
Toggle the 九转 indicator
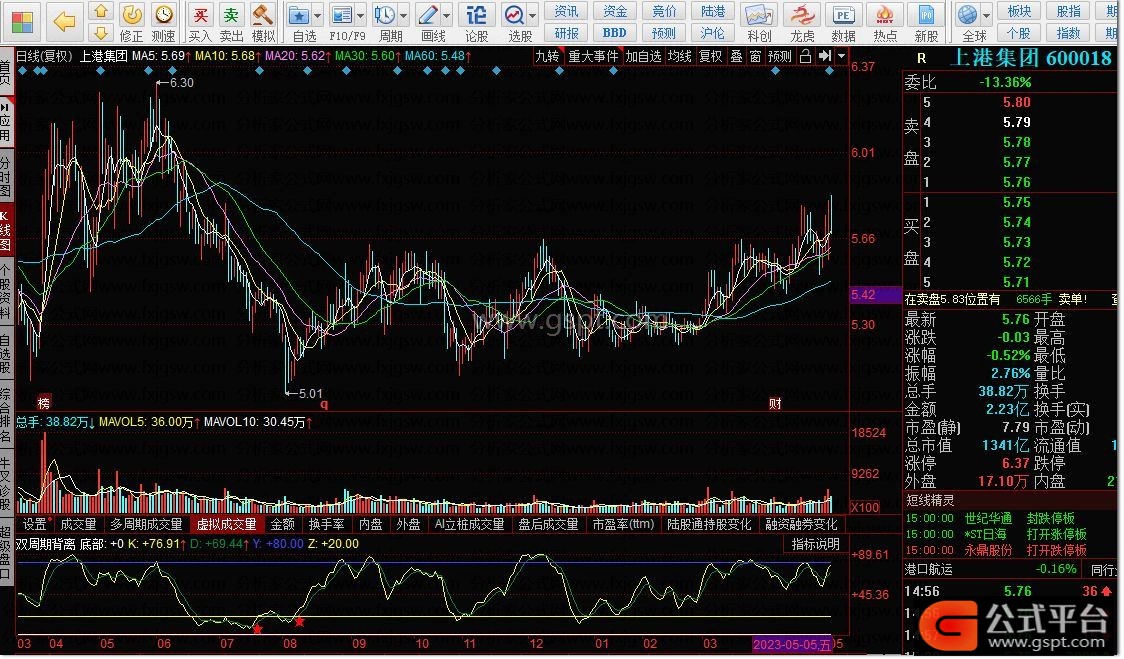pos(547,56)
